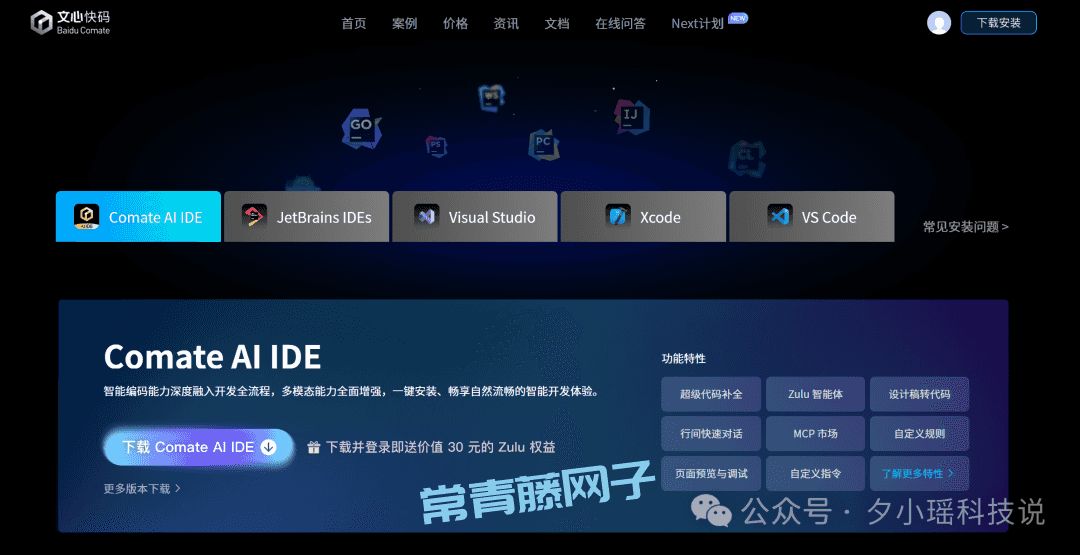This screenshot has height=555, width=1080.
Task: Click the VS Code tab icon
Action: 780,217
